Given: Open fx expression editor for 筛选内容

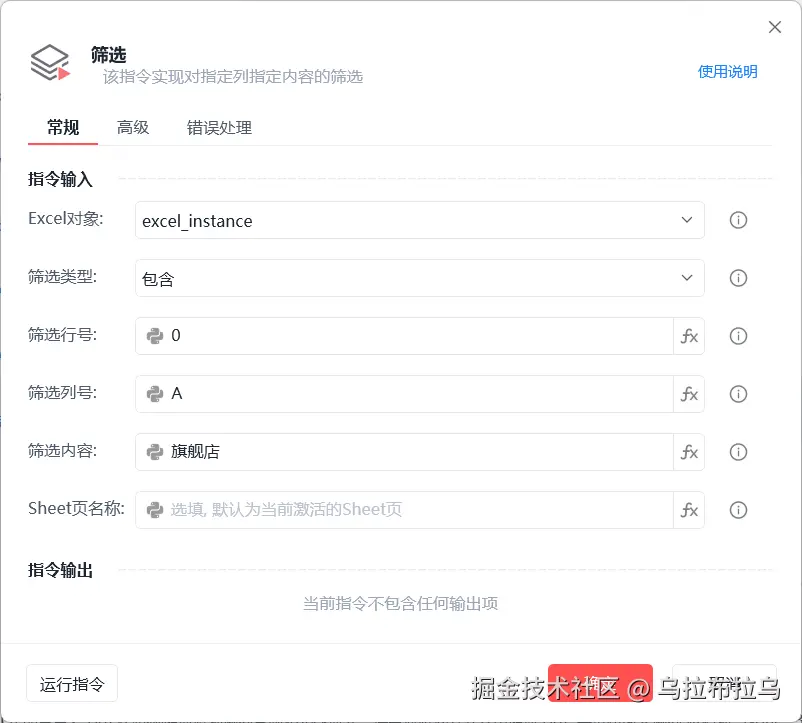Looking at the screenshot, I should (x=690, y=452).
